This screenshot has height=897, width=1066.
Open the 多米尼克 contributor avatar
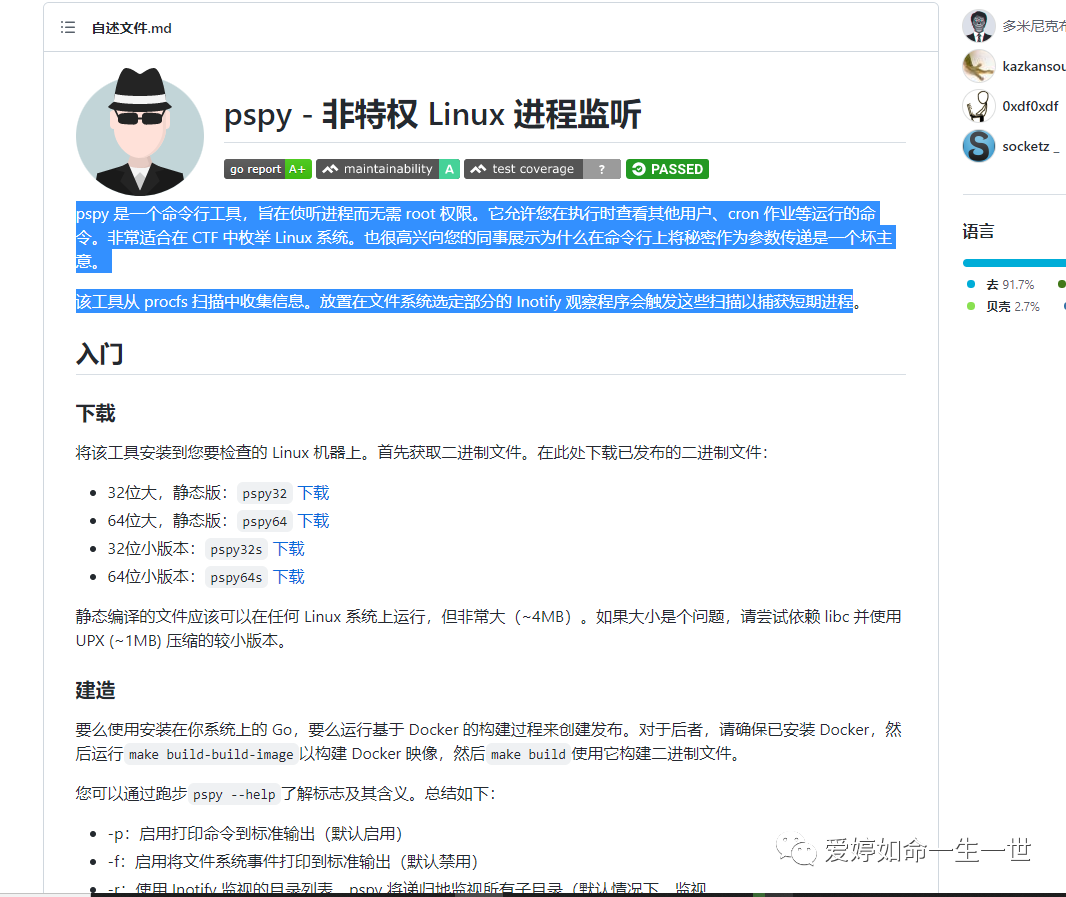point(979,26)
